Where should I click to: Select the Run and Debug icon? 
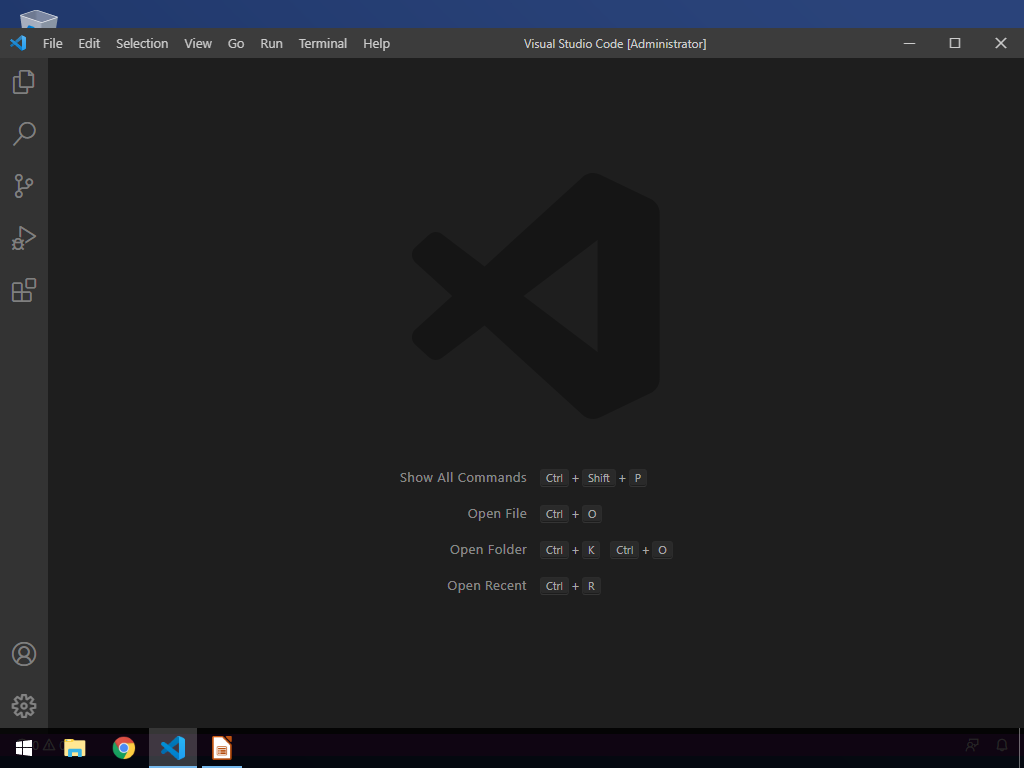click(x=24, y=238)
